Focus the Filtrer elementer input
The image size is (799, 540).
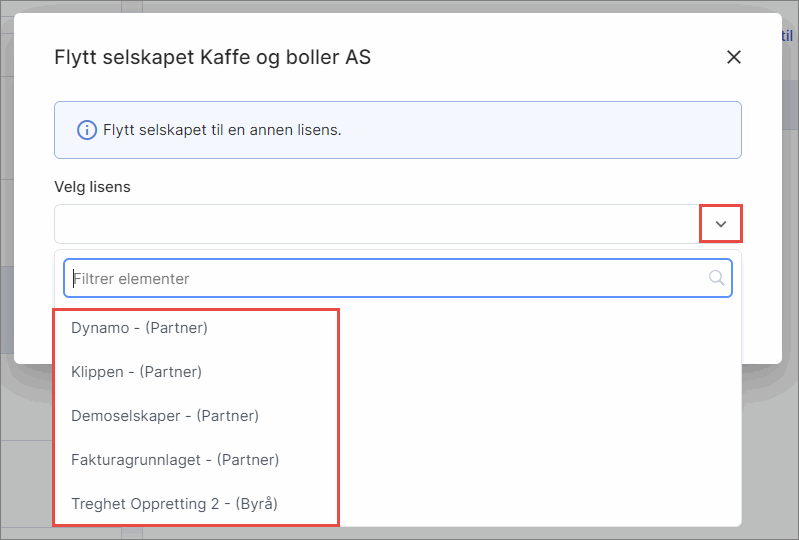(x=380, y=278)
